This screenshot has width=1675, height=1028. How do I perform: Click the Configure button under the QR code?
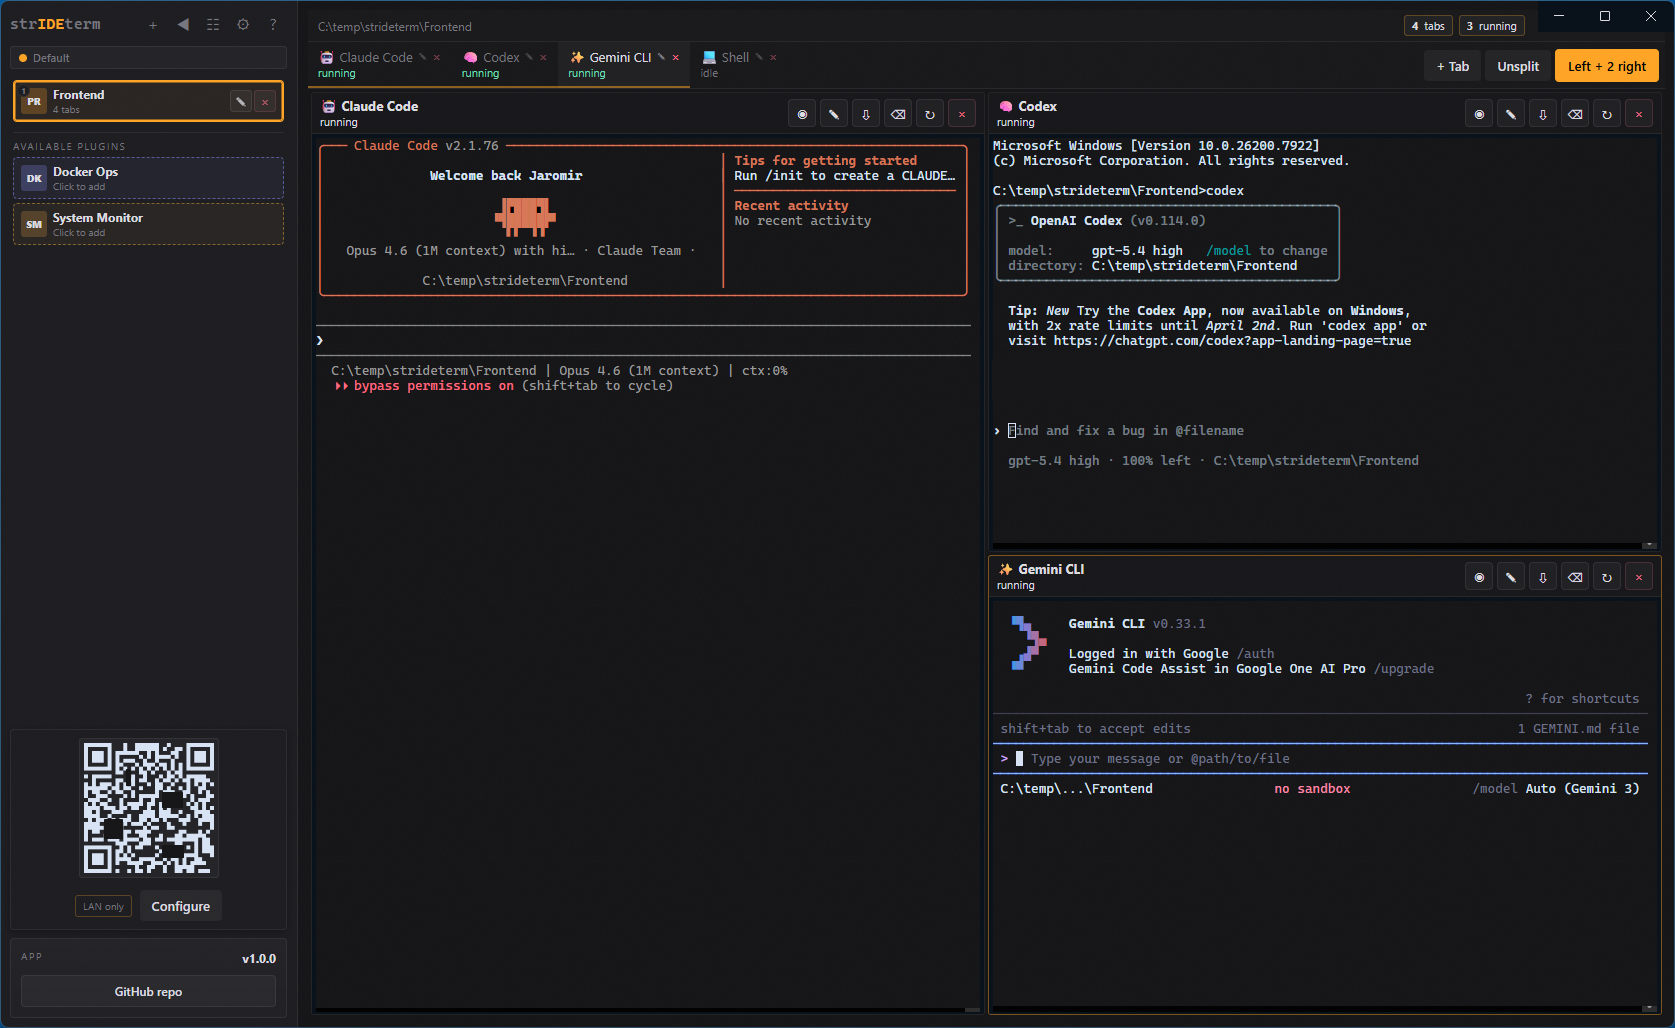181,907
